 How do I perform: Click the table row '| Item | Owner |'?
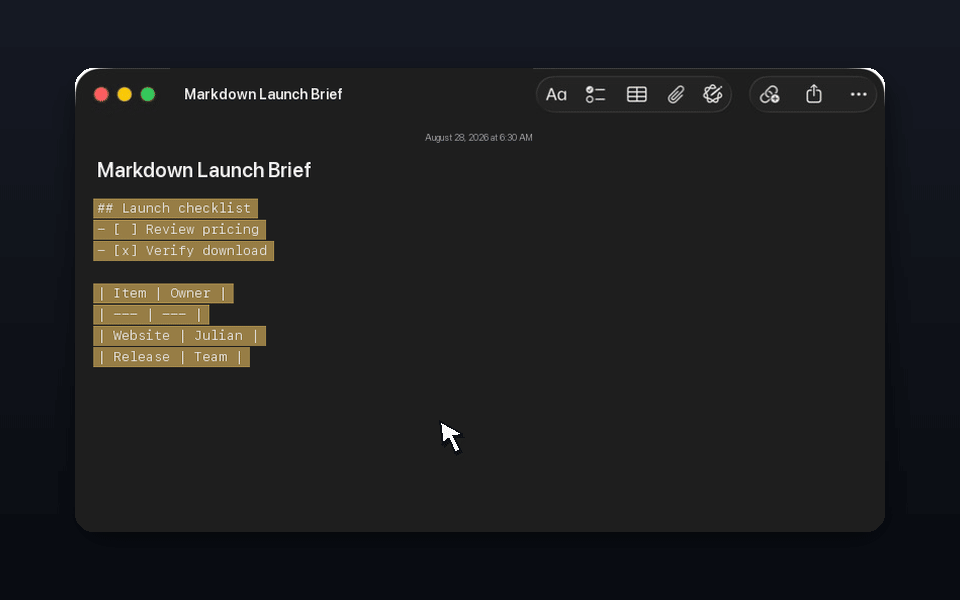coord(163,293)
